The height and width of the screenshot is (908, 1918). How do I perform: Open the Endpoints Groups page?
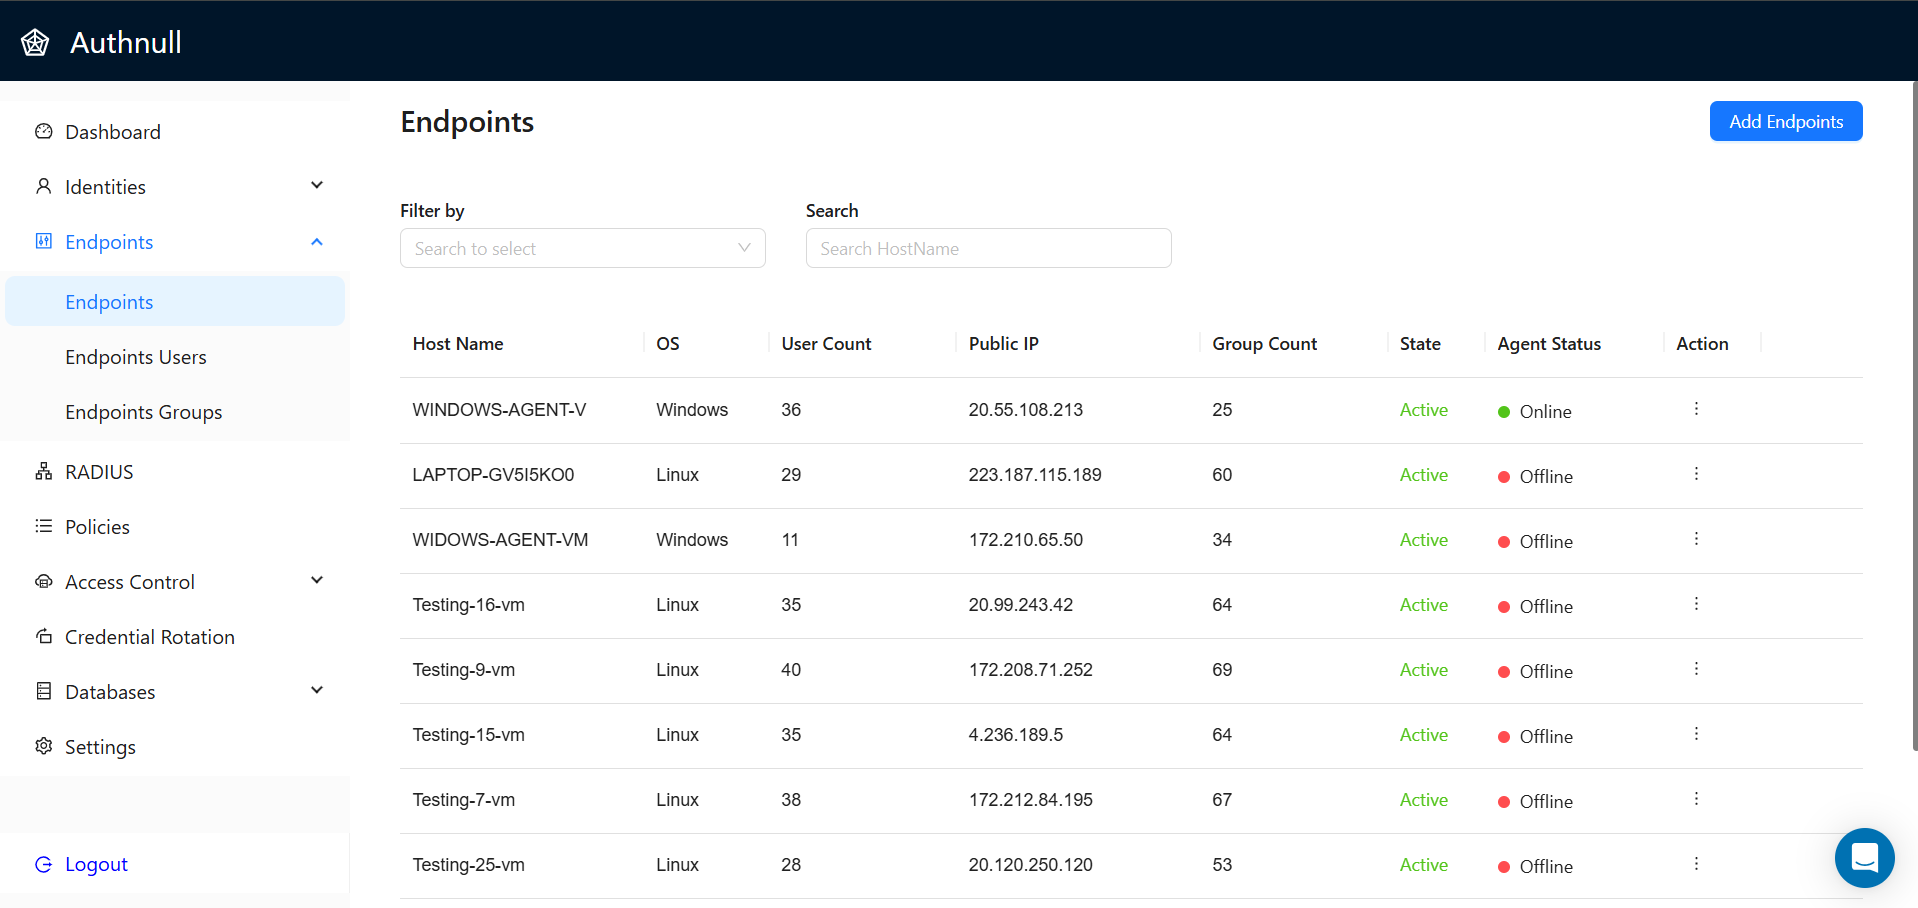coord(143,411)
